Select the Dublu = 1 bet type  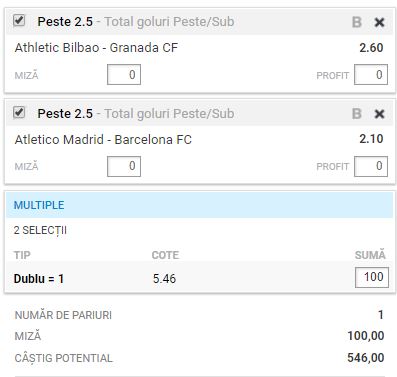(x=39, y=279)
